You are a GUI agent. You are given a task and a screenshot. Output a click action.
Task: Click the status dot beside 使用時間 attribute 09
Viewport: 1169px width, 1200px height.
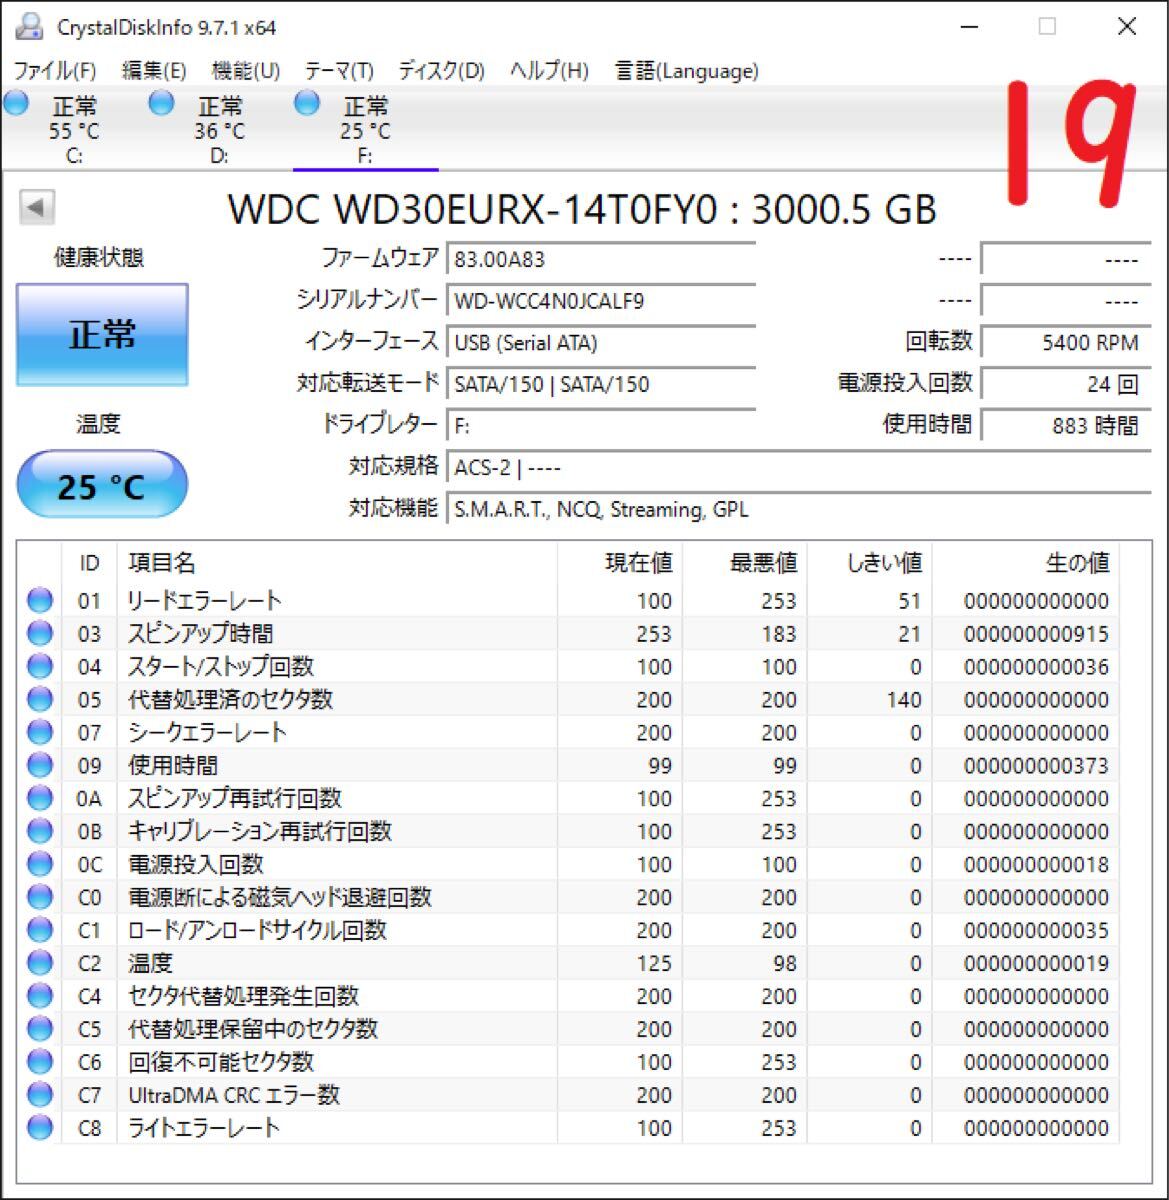coord(39,765)
